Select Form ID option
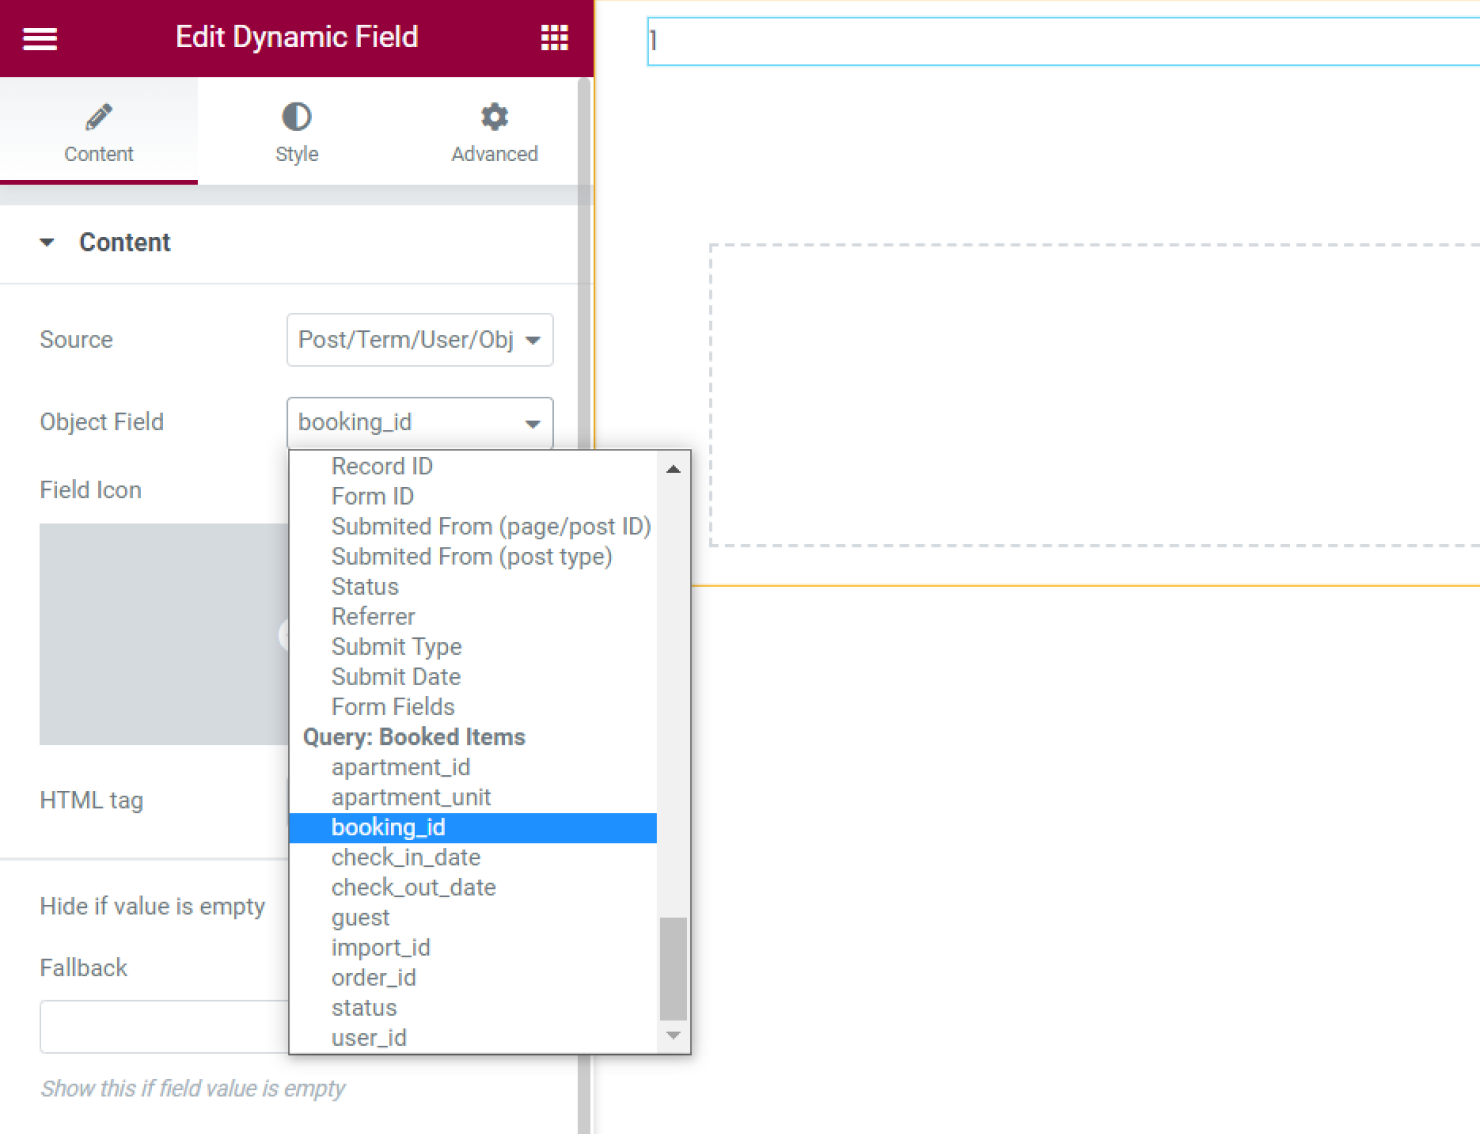The height and width of the screenshot is (1134, 1480). (x=473, y=496)
